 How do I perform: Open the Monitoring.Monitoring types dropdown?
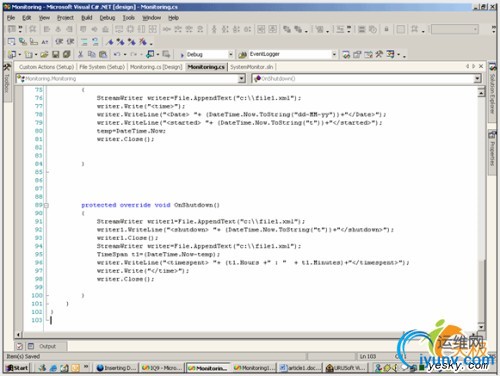(242, 79)
